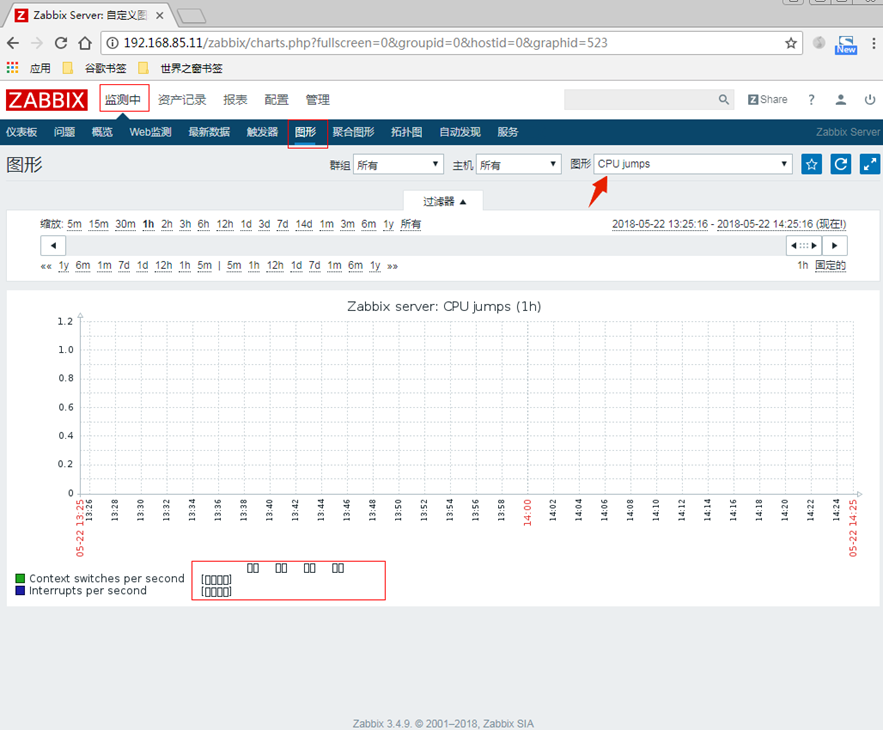The height and width of the screenshot is (730, 883).
Task: Collapse the 过滤器 filter panel
Action: pos(444,202)
